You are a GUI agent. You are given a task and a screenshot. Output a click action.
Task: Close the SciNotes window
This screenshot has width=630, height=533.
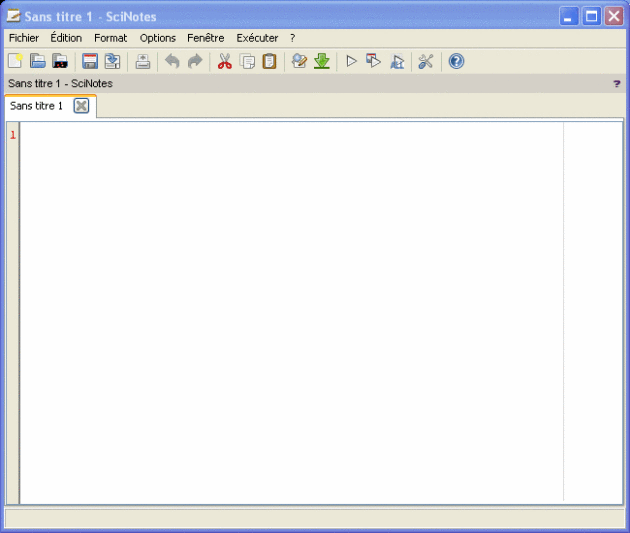click(x=614, y=16)
